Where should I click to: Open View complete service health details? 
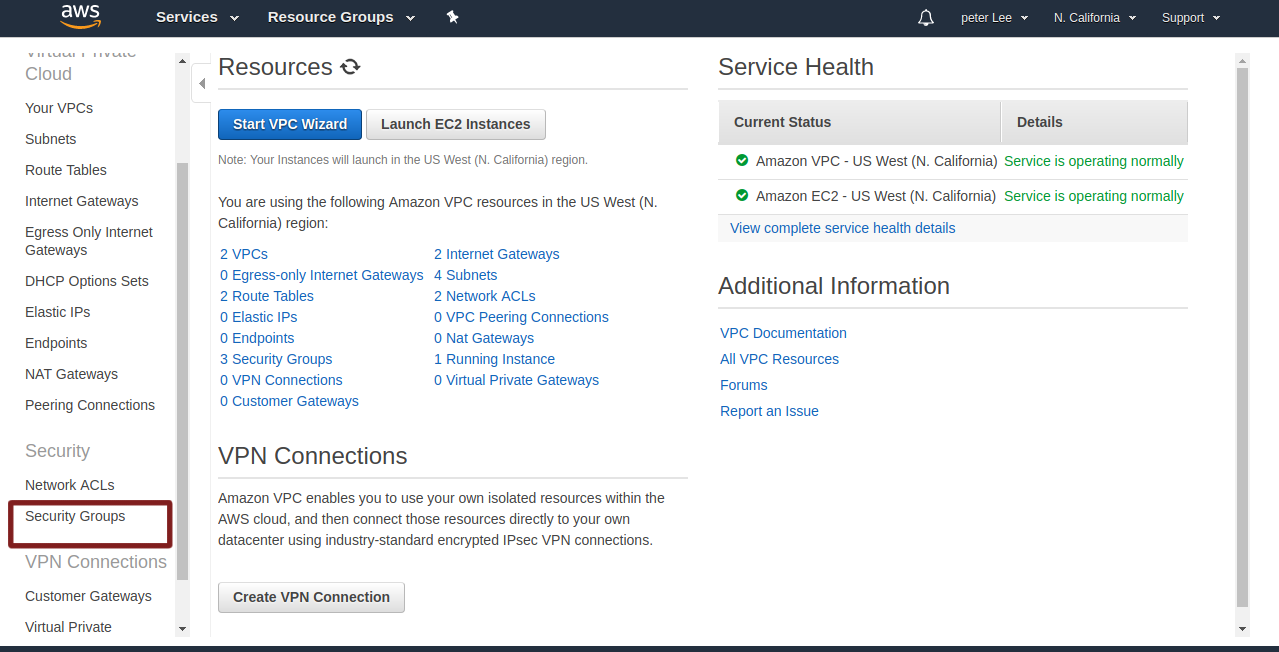pyautogui.click(x=842, y=228)
